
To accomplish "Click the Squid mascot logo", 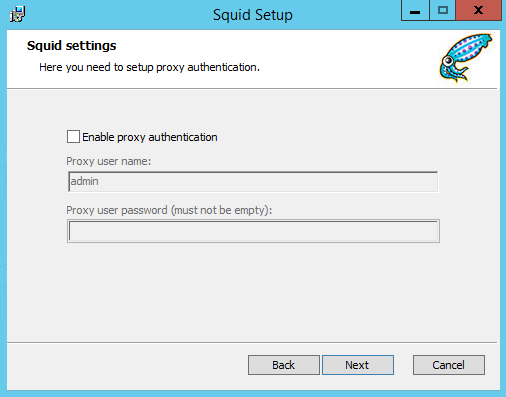I will (466, 58).
